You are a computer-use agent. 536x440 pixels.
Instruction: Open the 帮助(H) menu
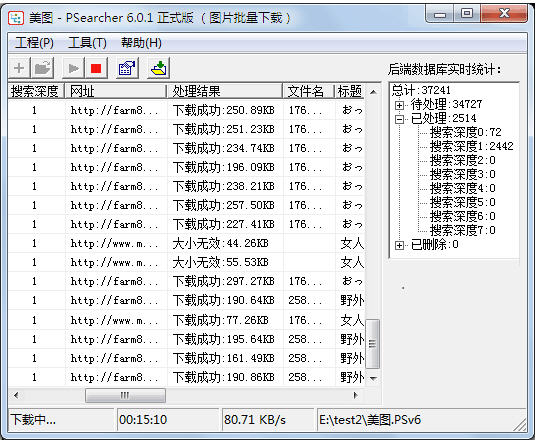click(141, 43)
